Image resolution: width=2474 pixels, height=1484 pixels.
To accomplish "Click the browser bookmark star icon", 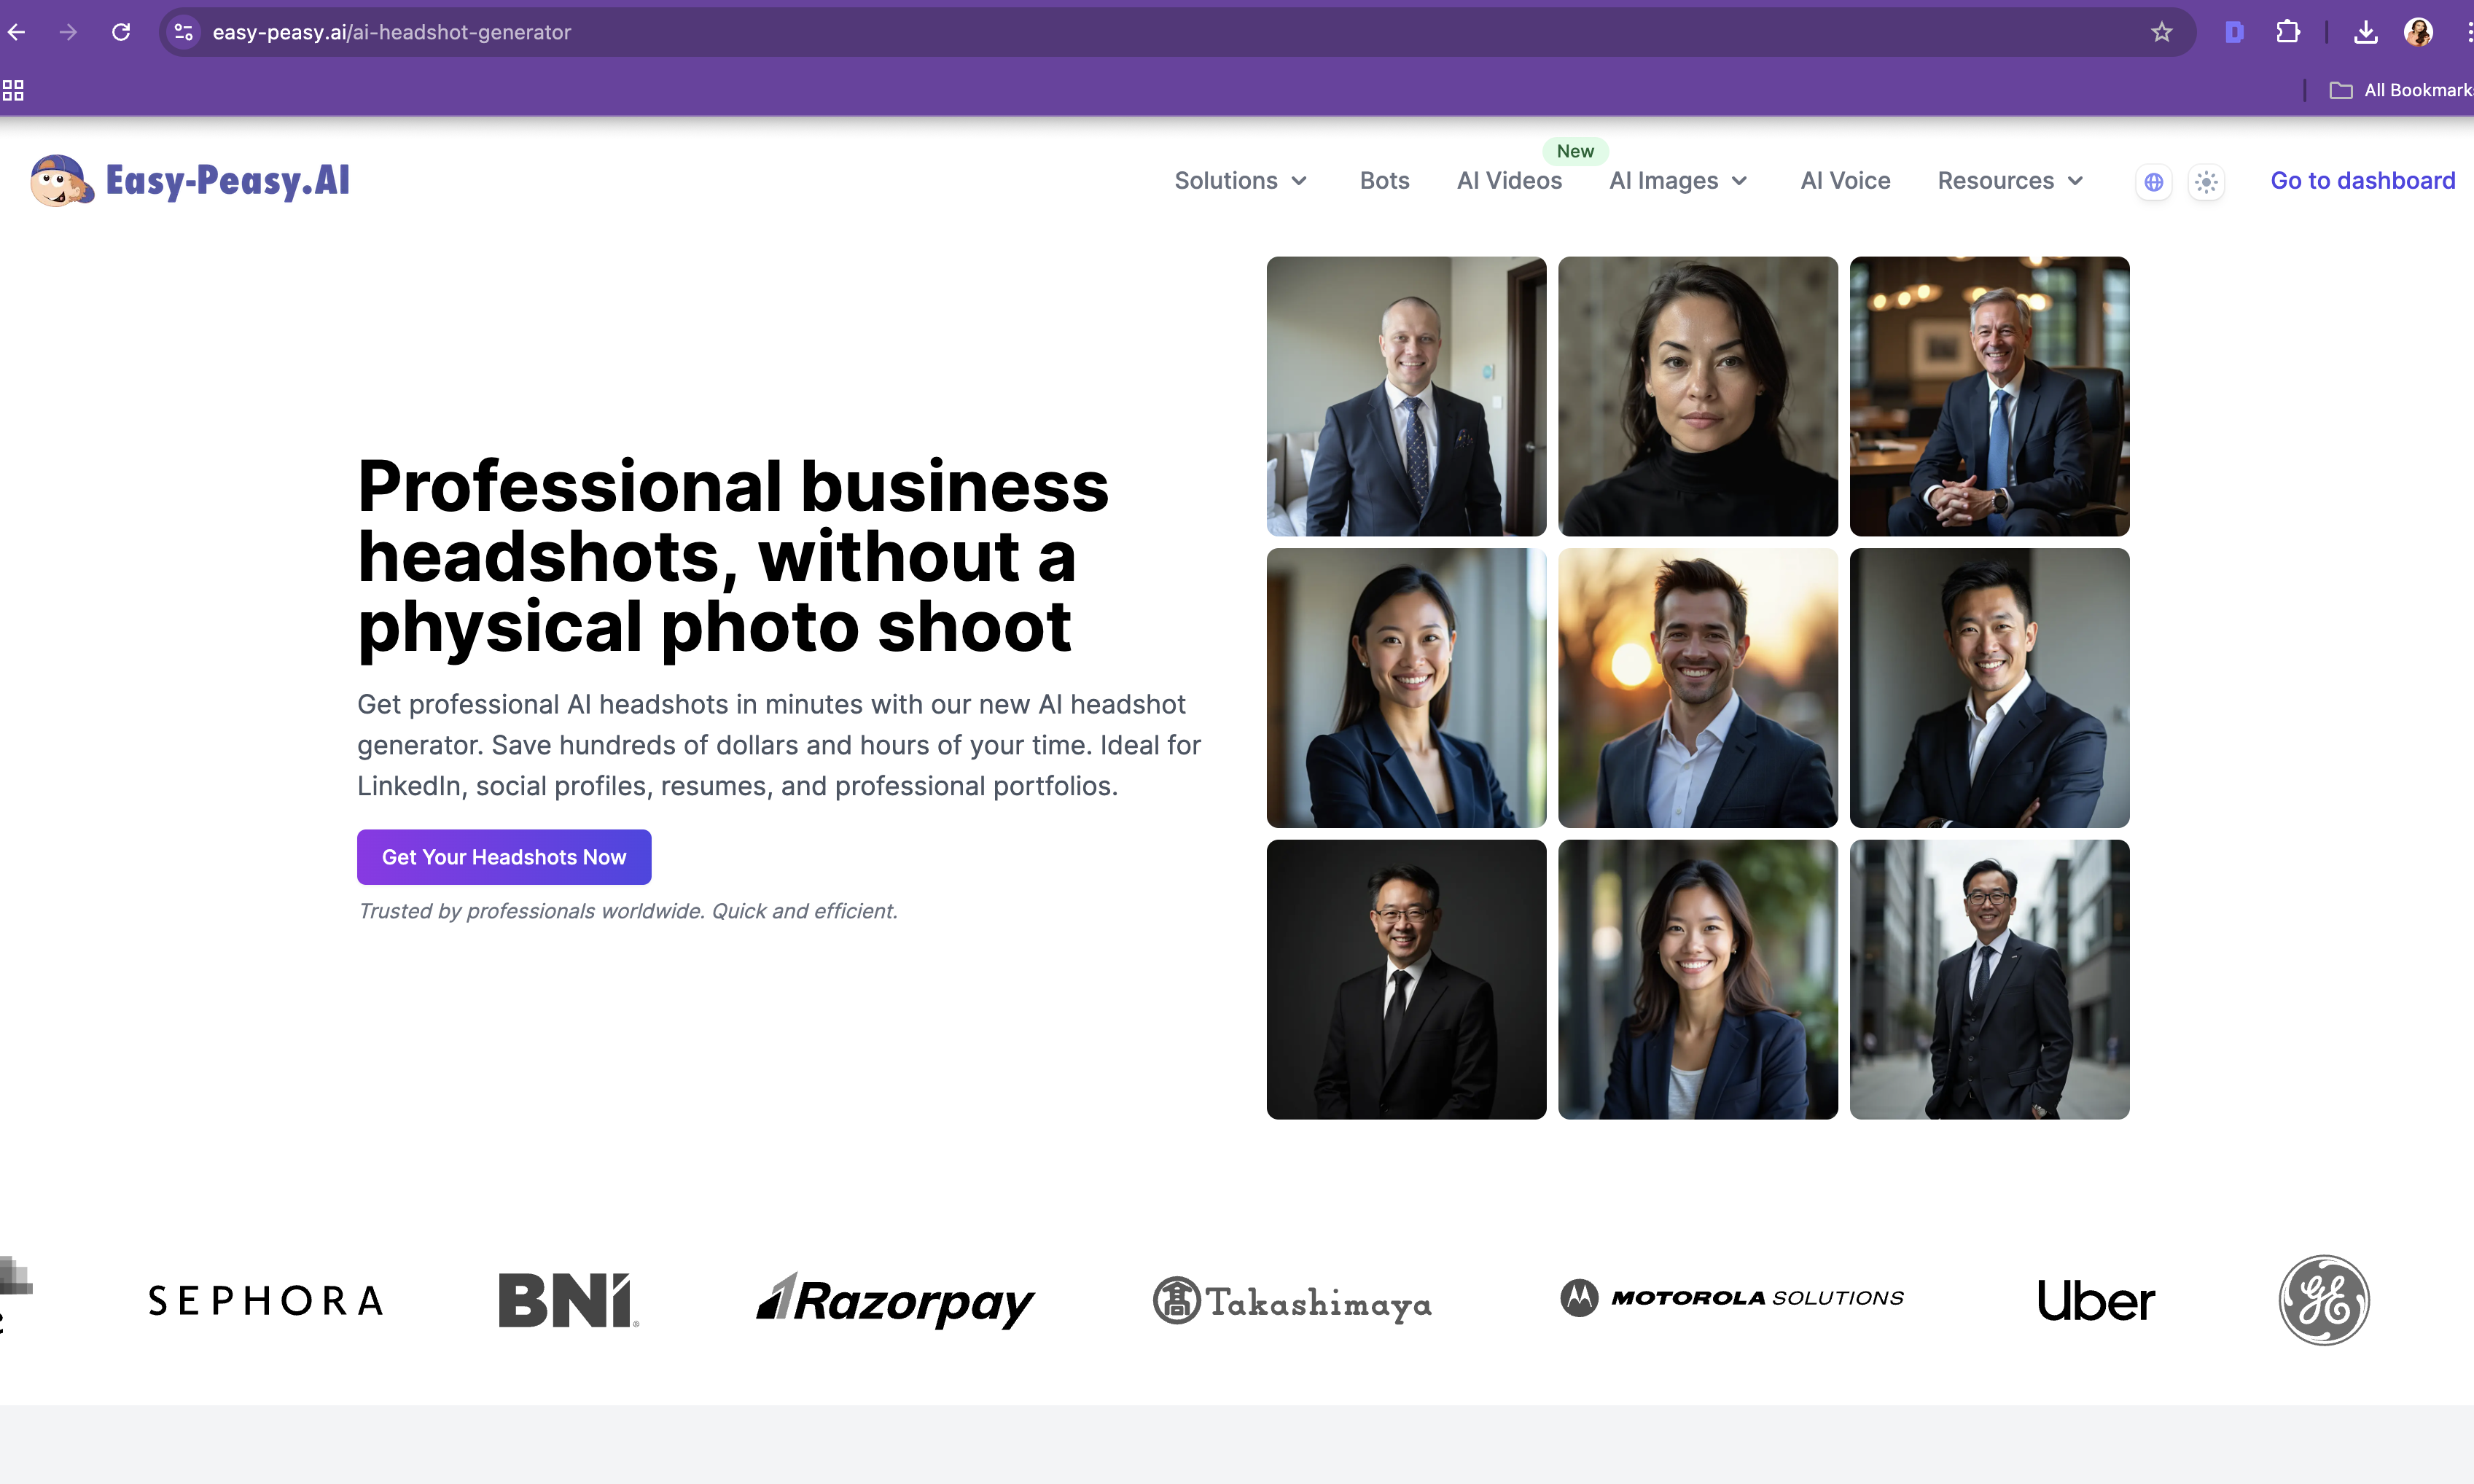I will click(2161, 32).
